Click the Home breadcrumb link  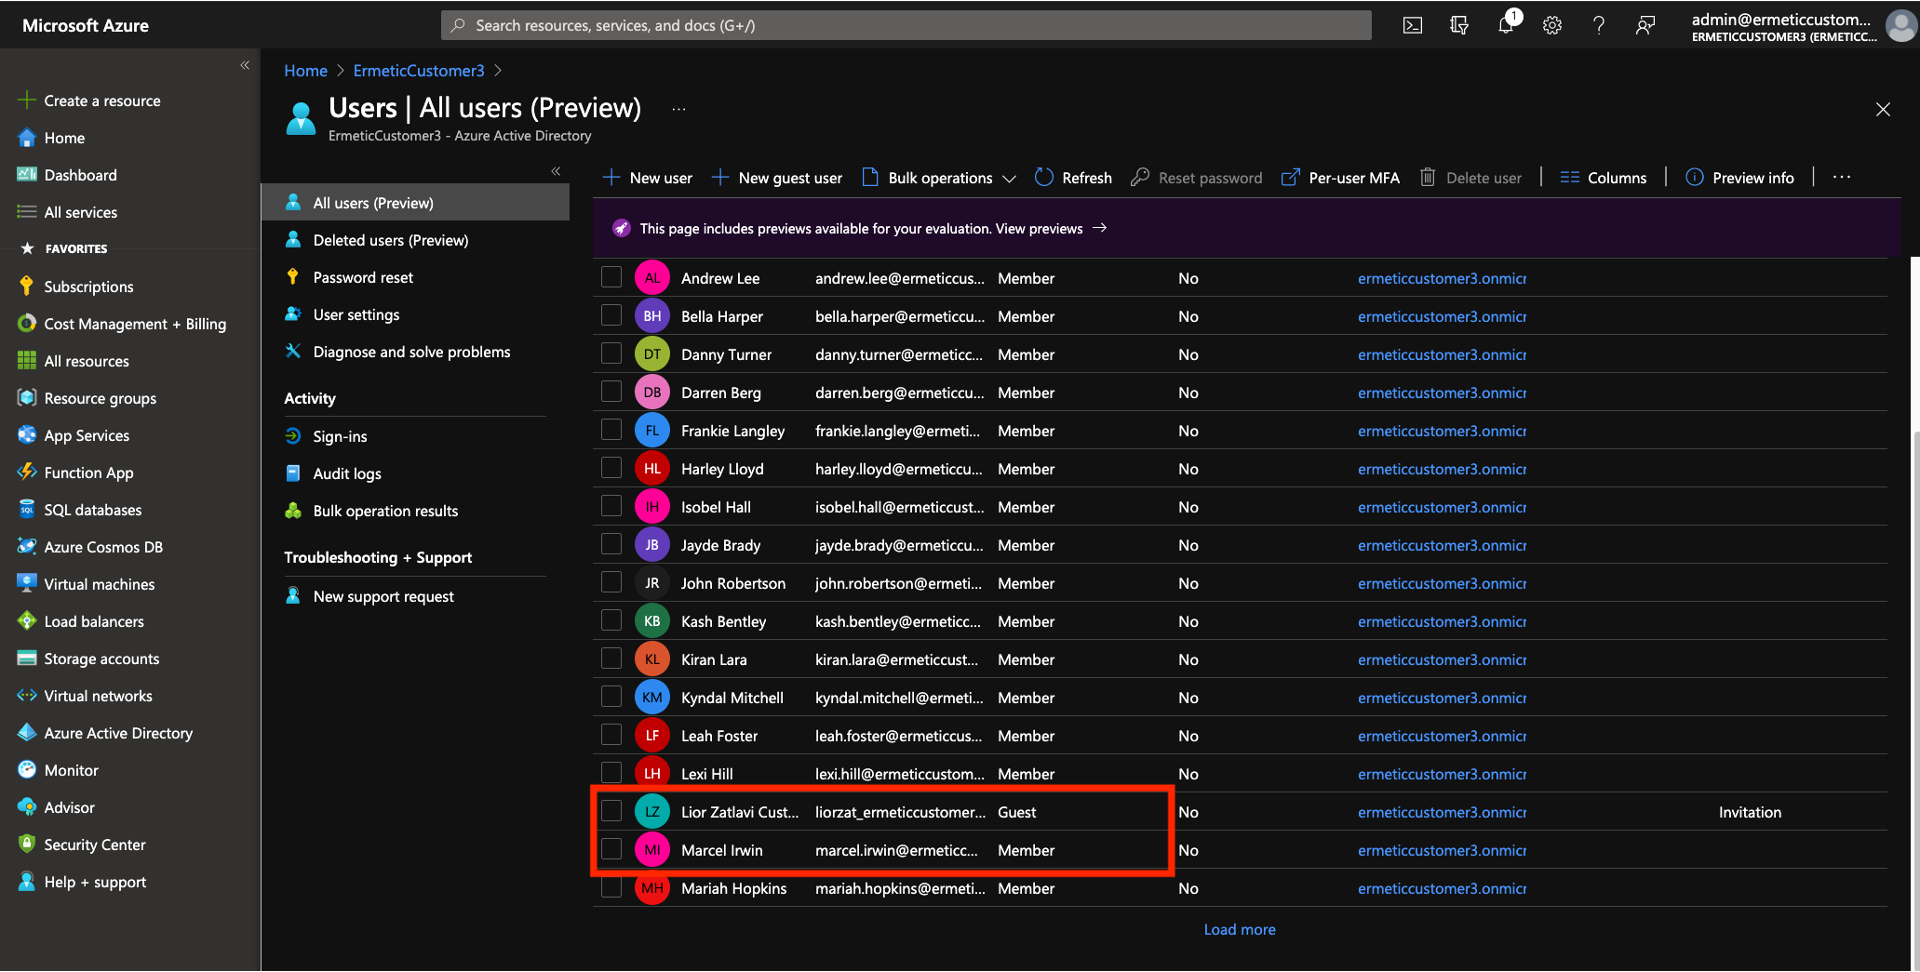click(305, 70)
